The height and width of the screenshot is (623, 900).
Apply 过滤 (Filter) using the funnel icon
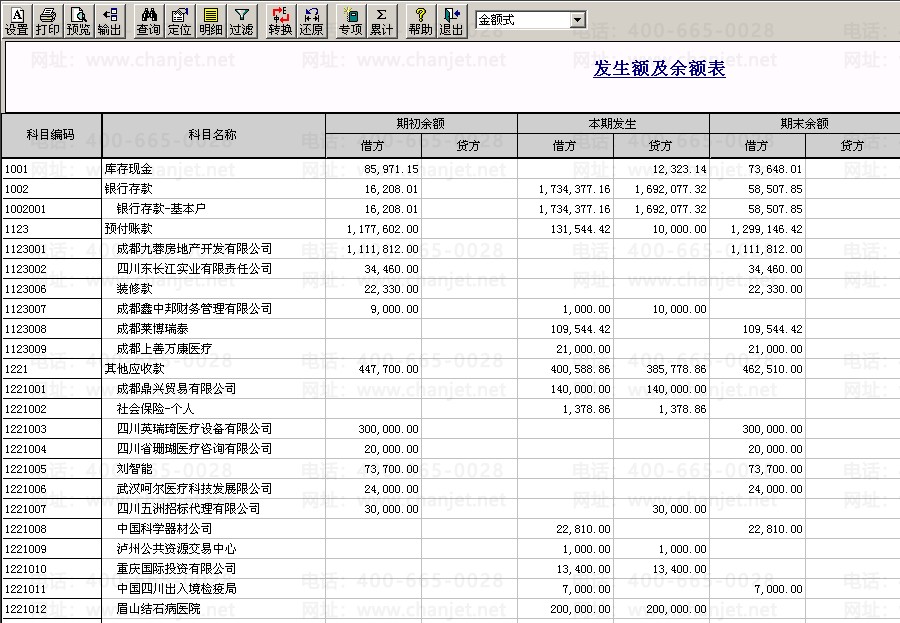(241, 20)
